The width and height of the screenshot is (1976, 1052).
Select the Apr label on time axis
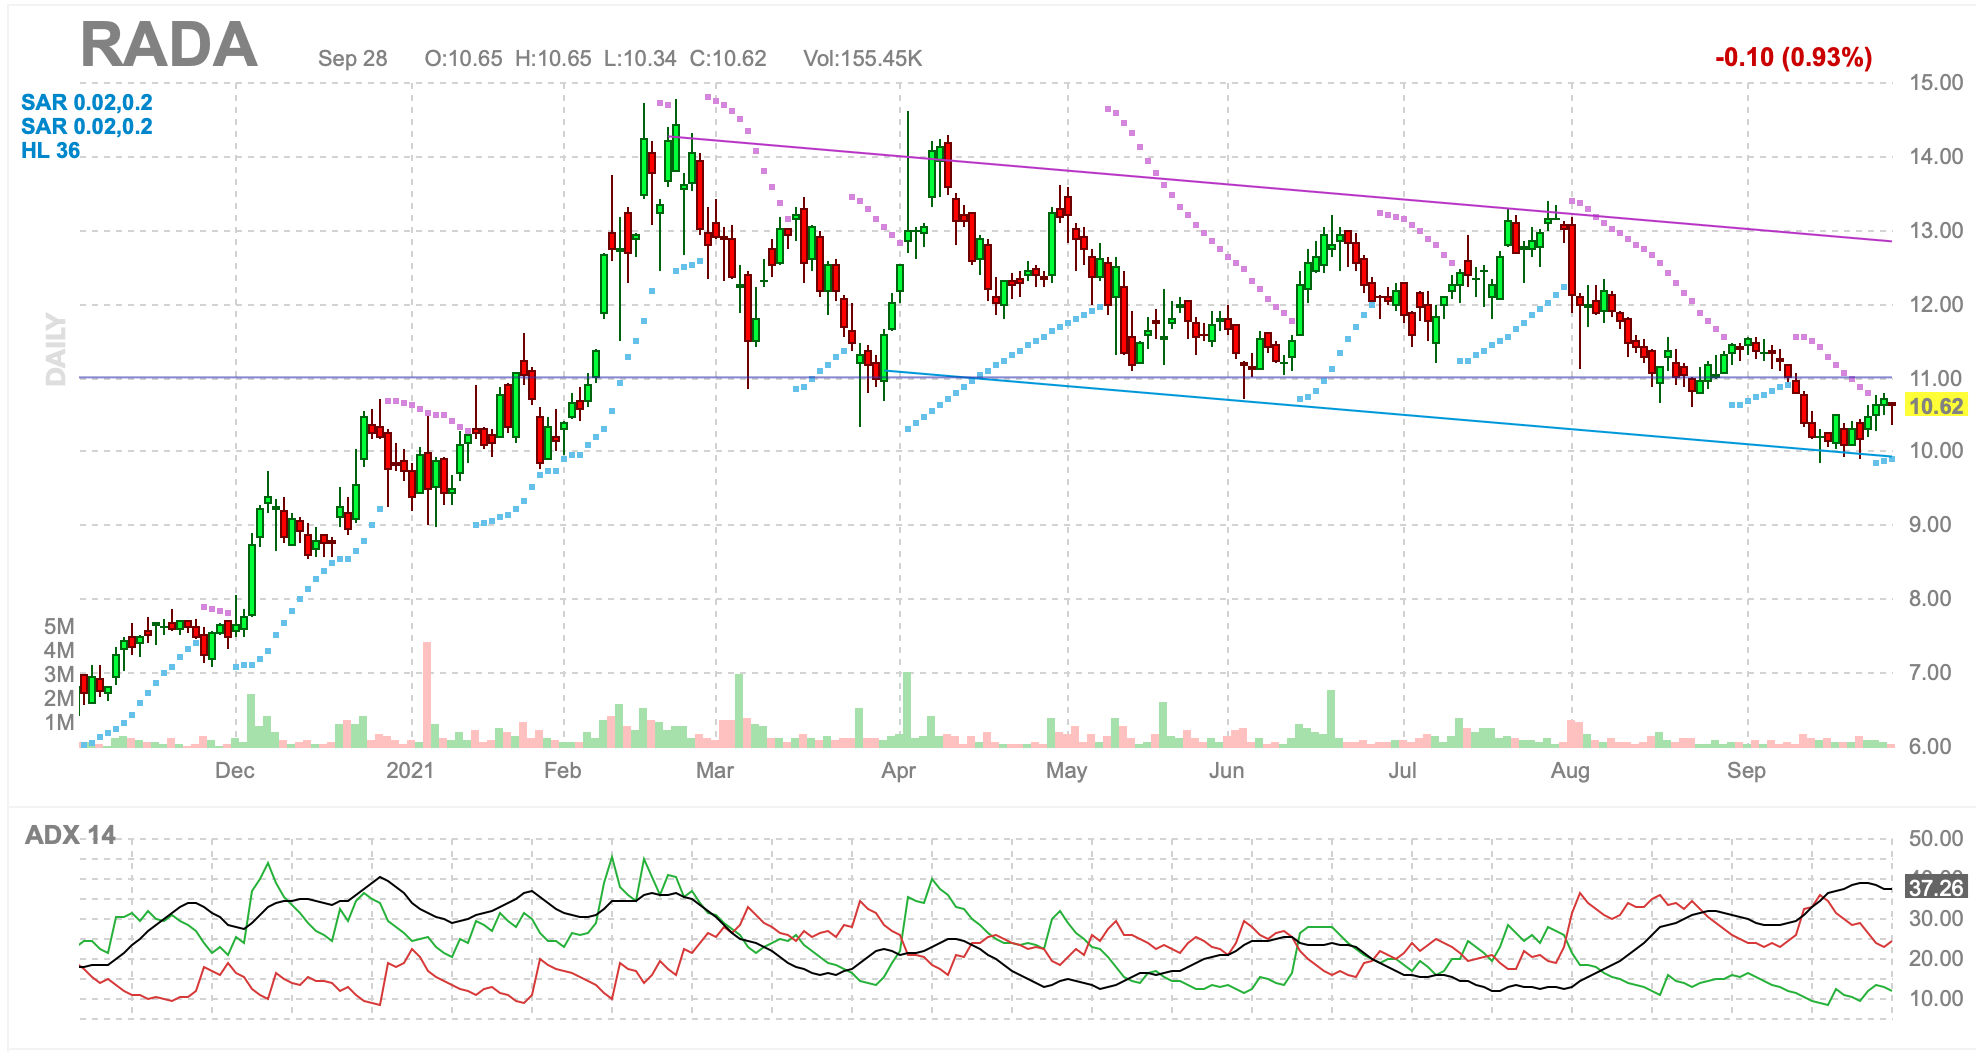[898, 771]
